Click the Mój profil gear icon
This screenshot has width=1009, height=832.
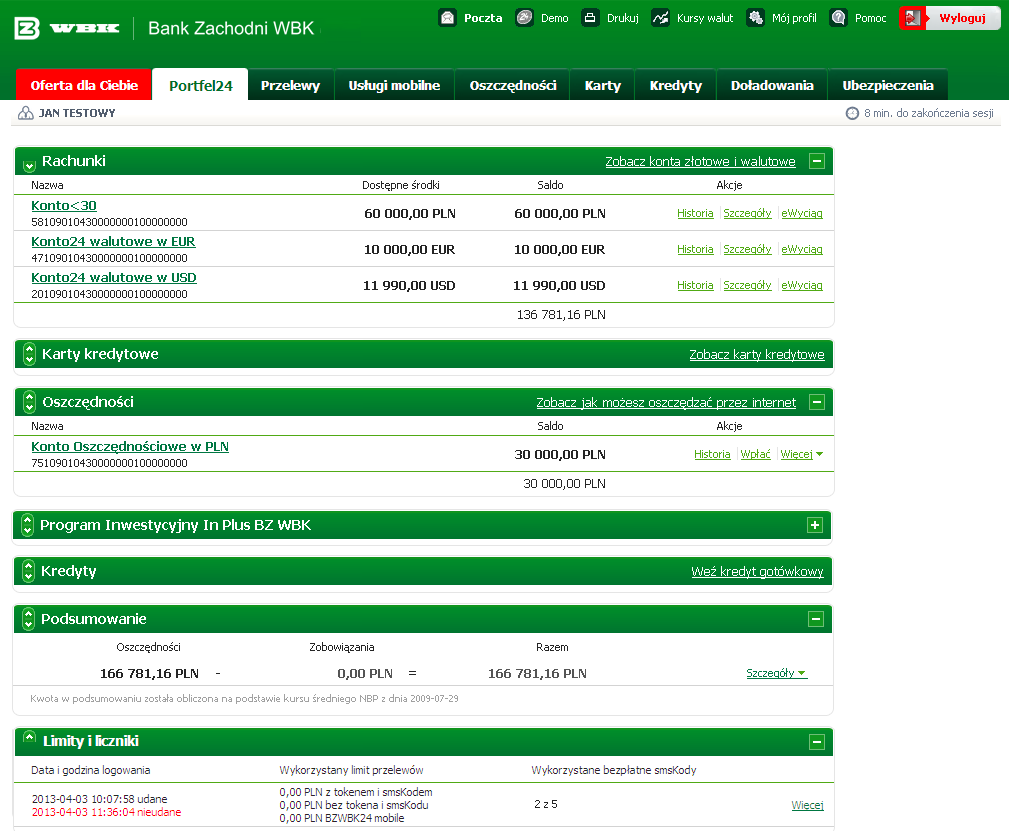(755, 17)
